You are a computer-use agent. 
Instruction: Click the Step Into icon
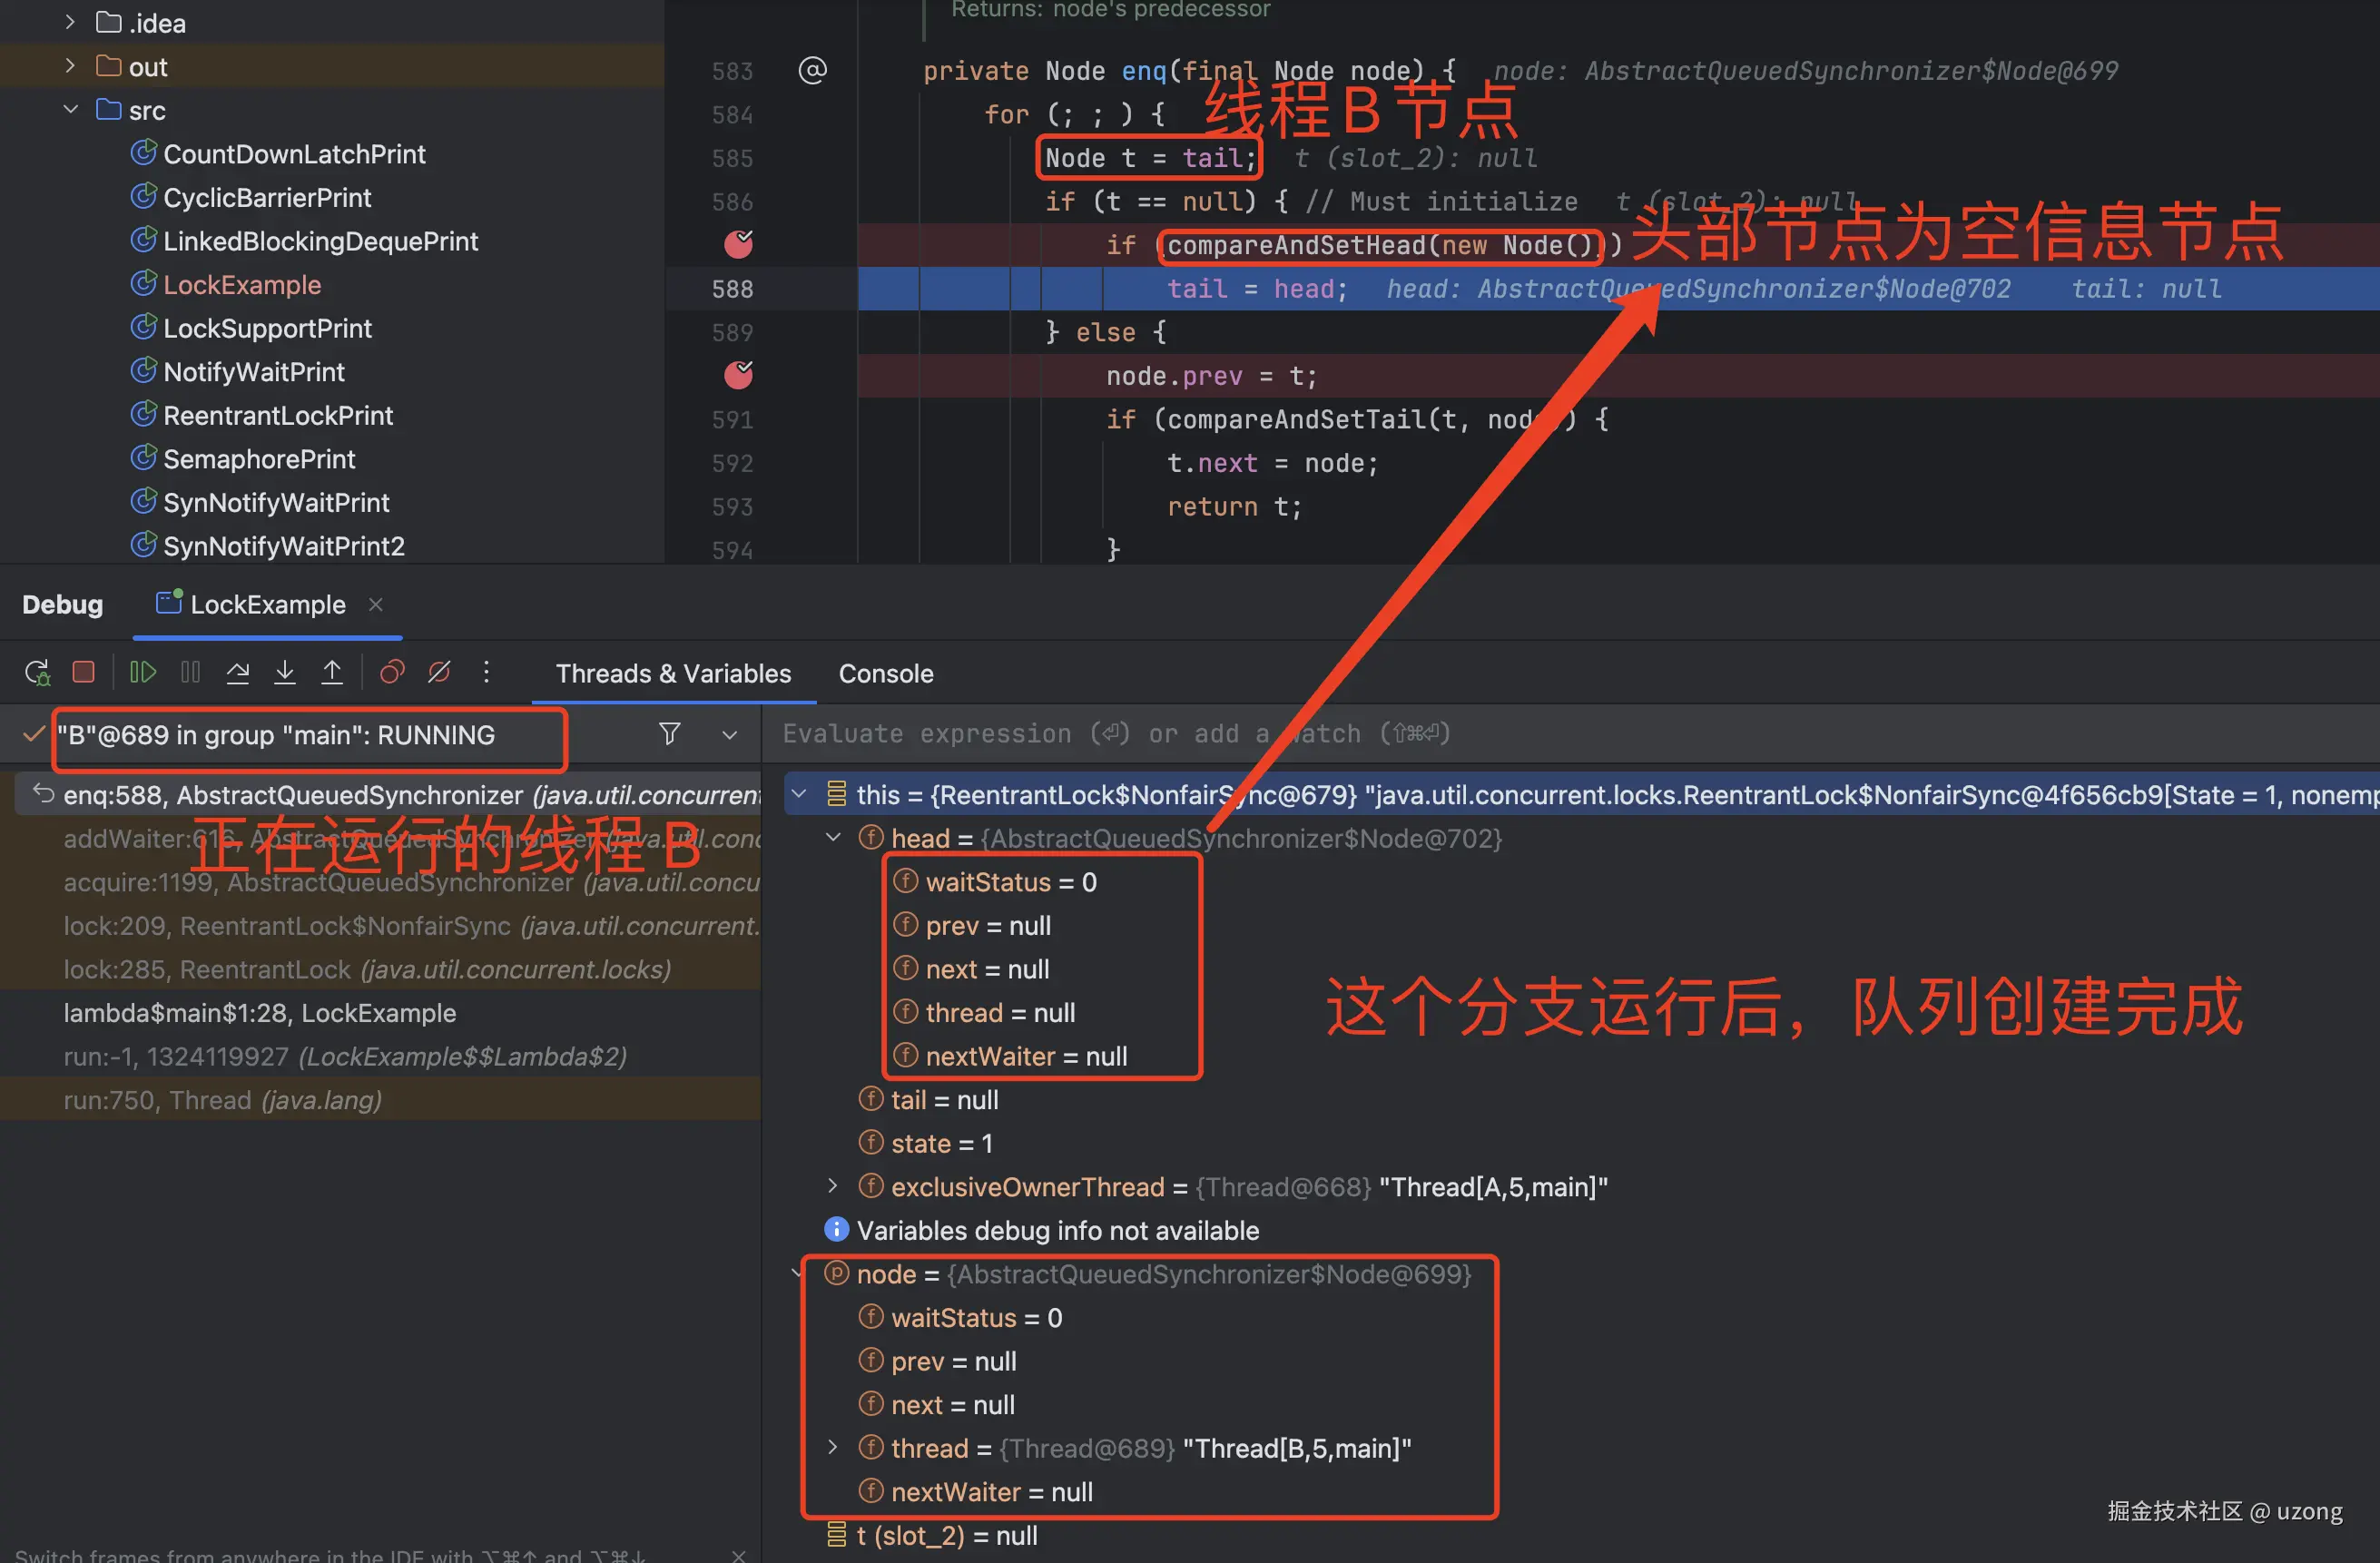click(x=285, y=672)
